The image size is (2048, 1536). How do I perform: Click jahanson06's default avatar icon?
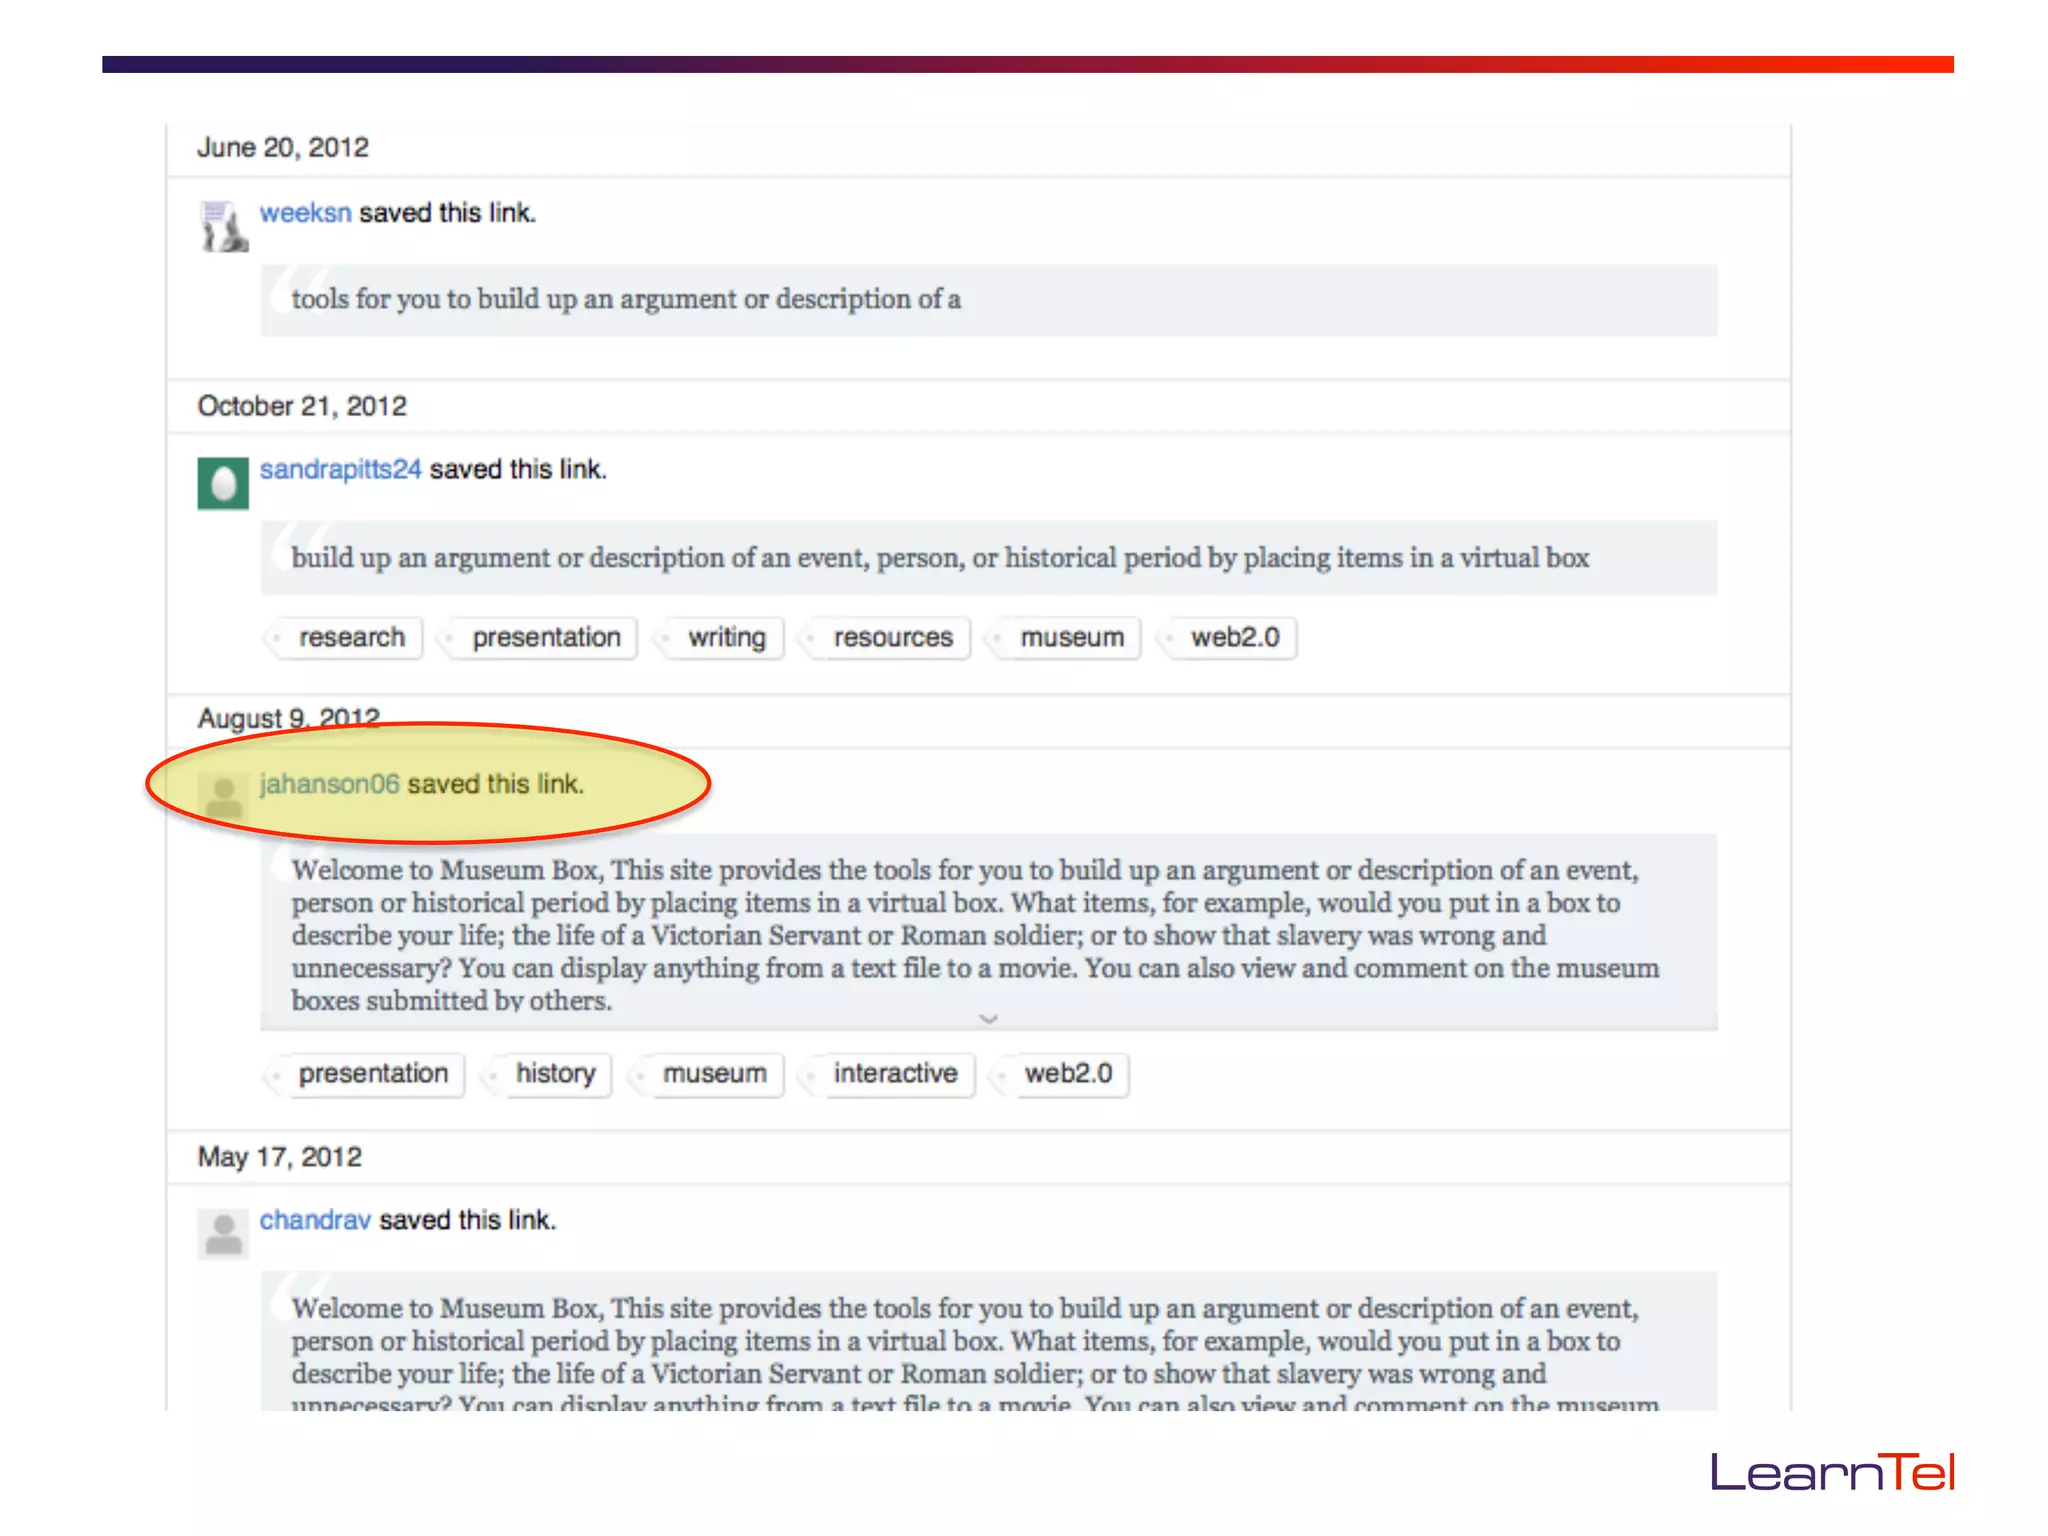pos(223,797)
